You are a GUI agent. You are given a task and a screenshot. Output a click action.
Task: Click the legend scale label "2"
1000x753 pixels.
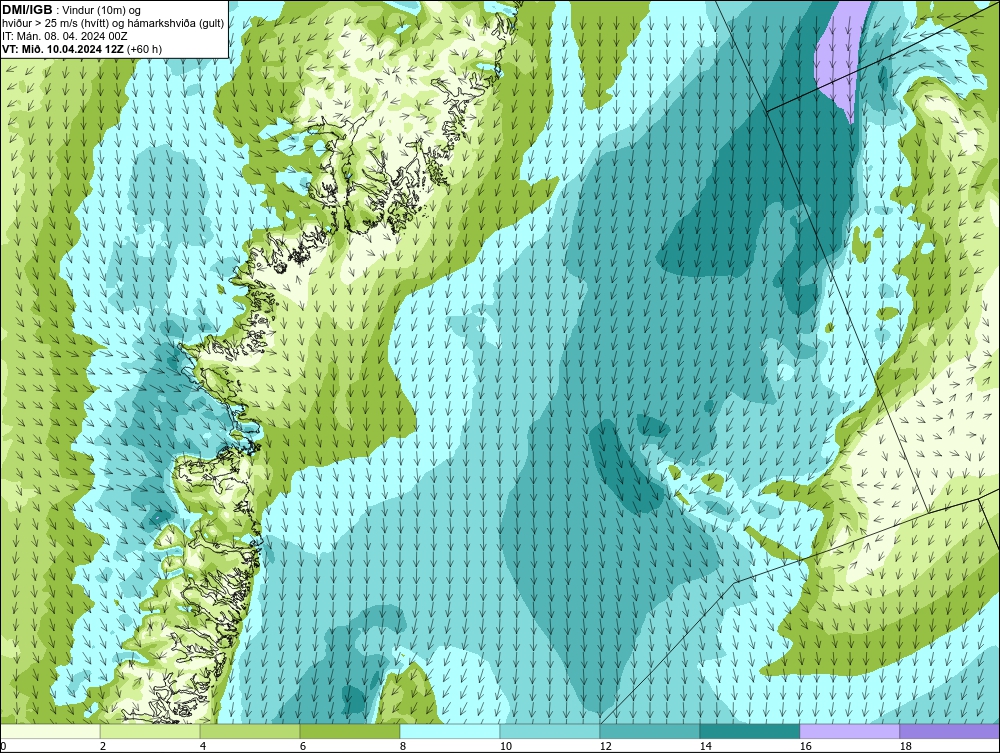(103, 746)
